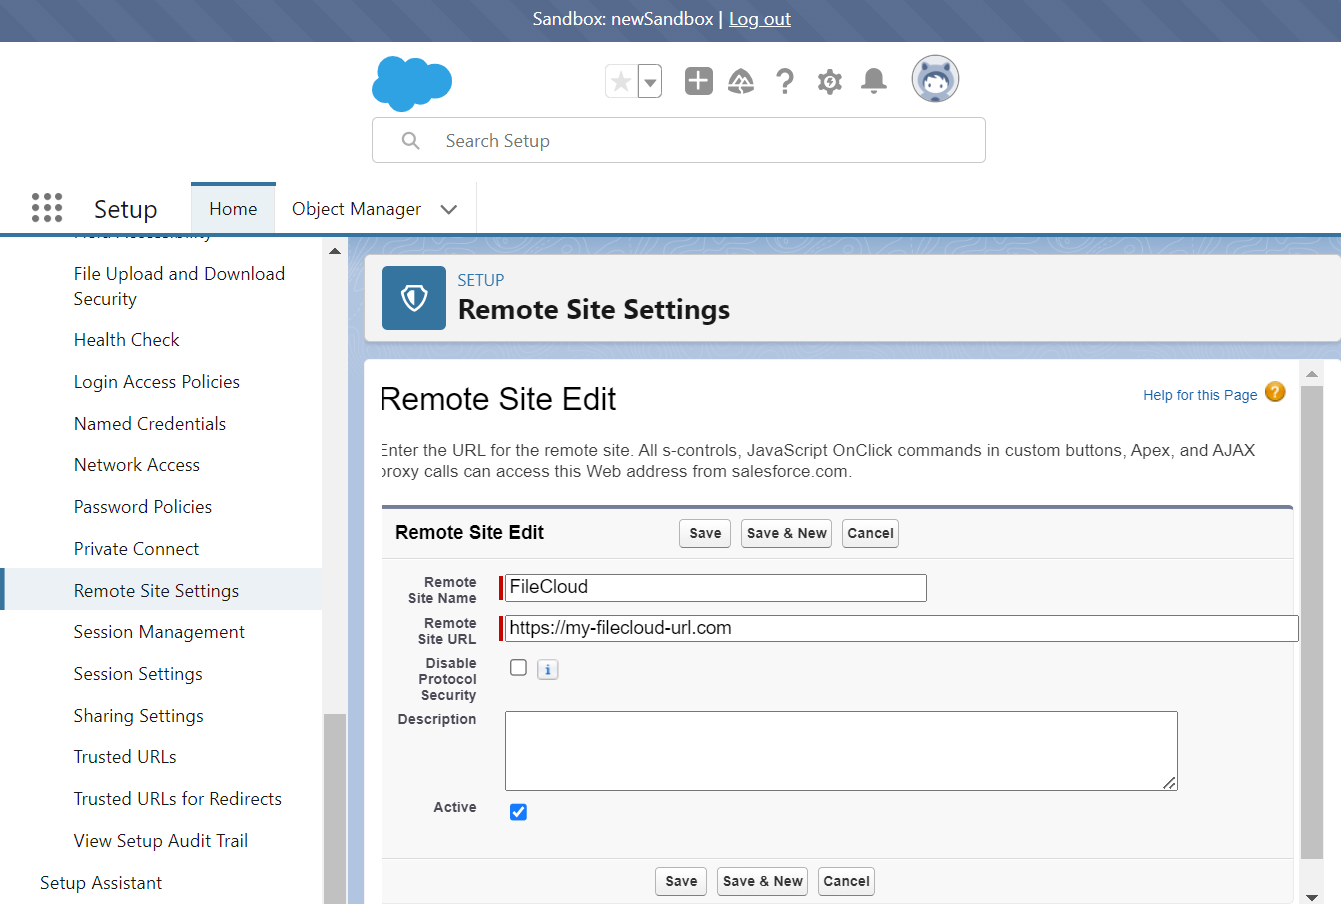
Task: Open the Notifications bell
Action: coord(874,81)
